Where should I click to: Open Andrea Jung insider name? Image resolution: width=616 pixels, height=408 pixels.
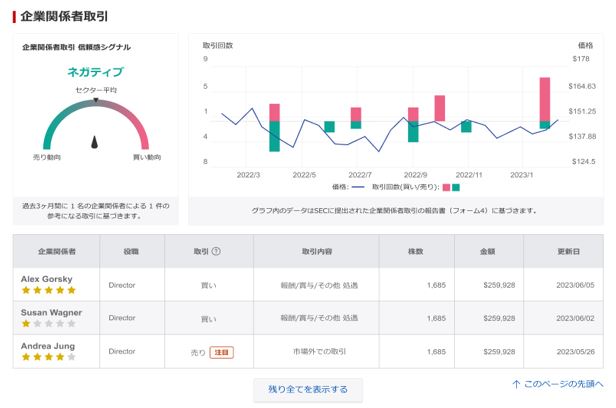click(48, 346)
